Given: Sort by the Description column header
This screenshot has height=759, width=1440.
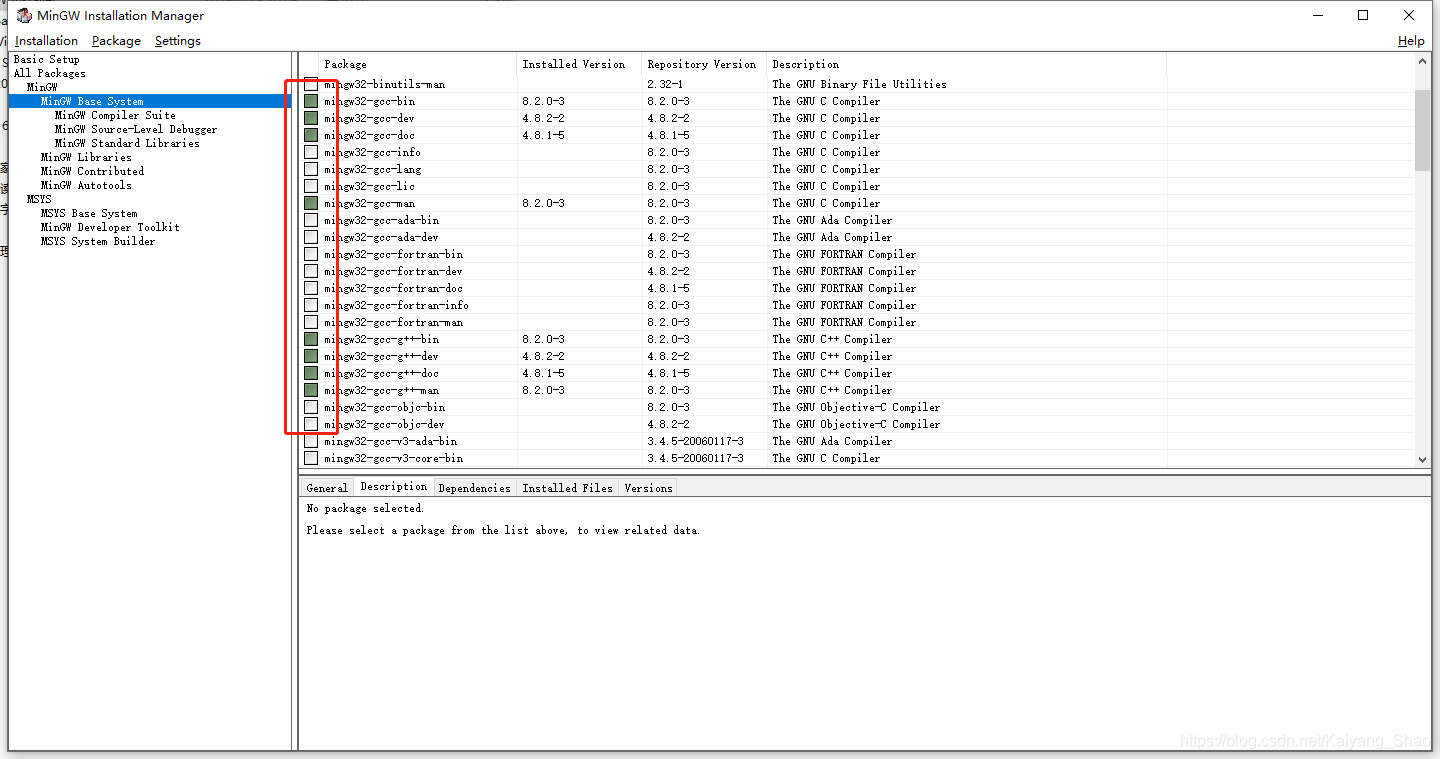Looking at the screenshot, I should 966,64.
